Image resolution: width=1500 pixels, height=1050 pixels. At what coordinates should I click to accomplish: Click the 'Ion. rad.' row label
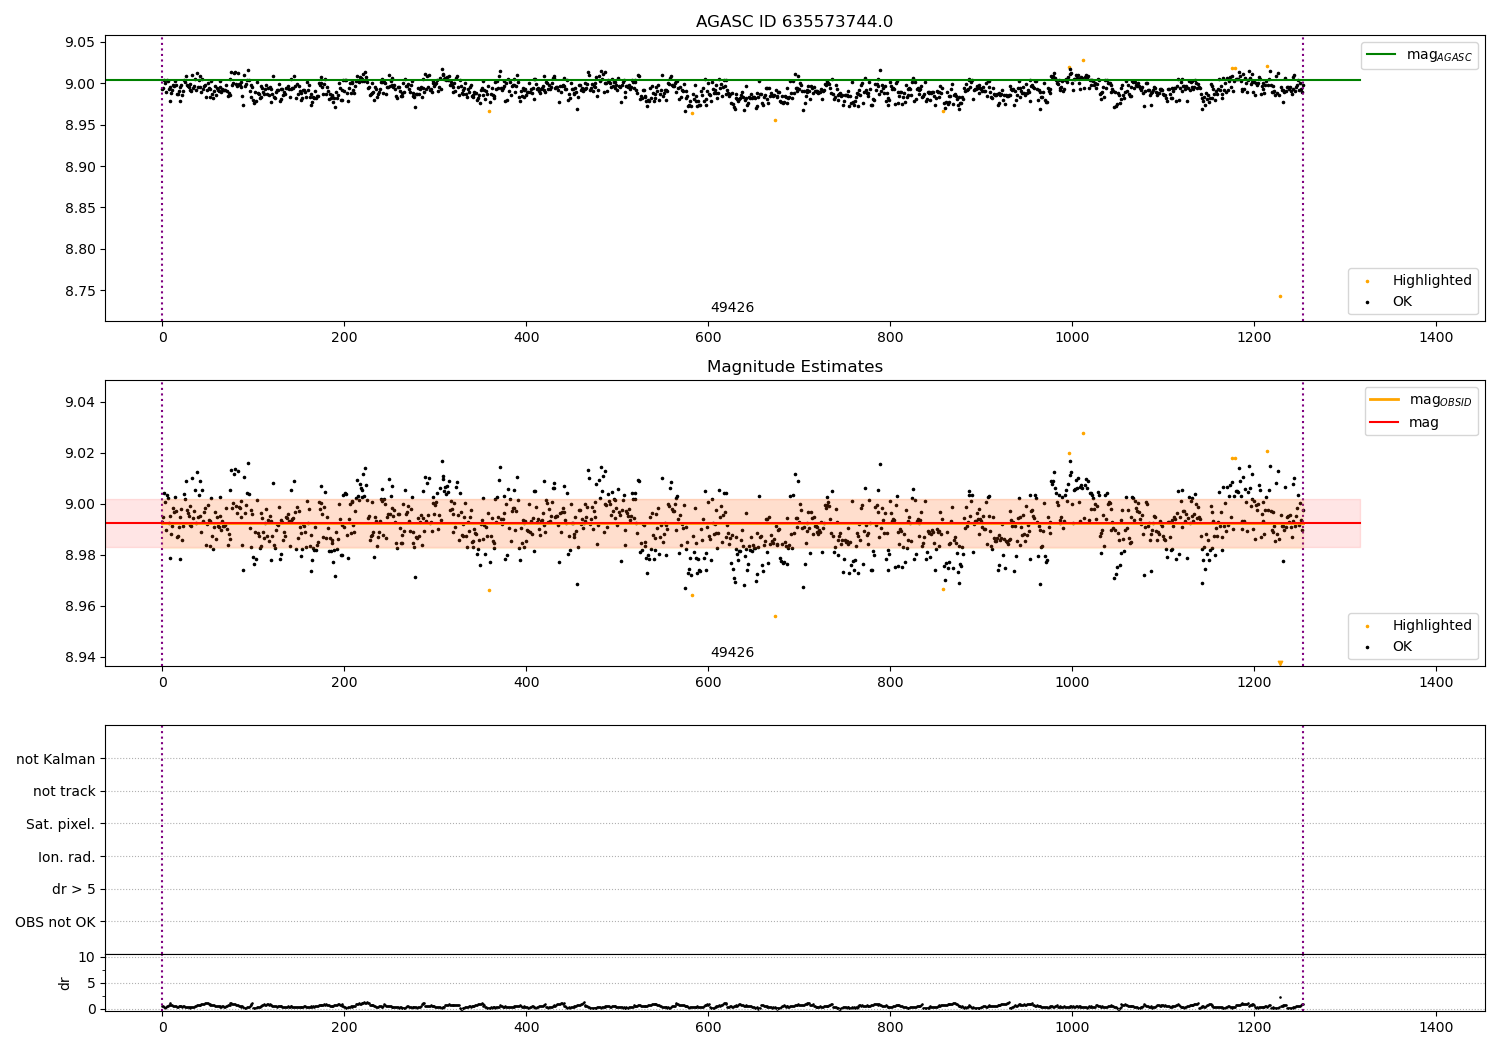[67, 857]
